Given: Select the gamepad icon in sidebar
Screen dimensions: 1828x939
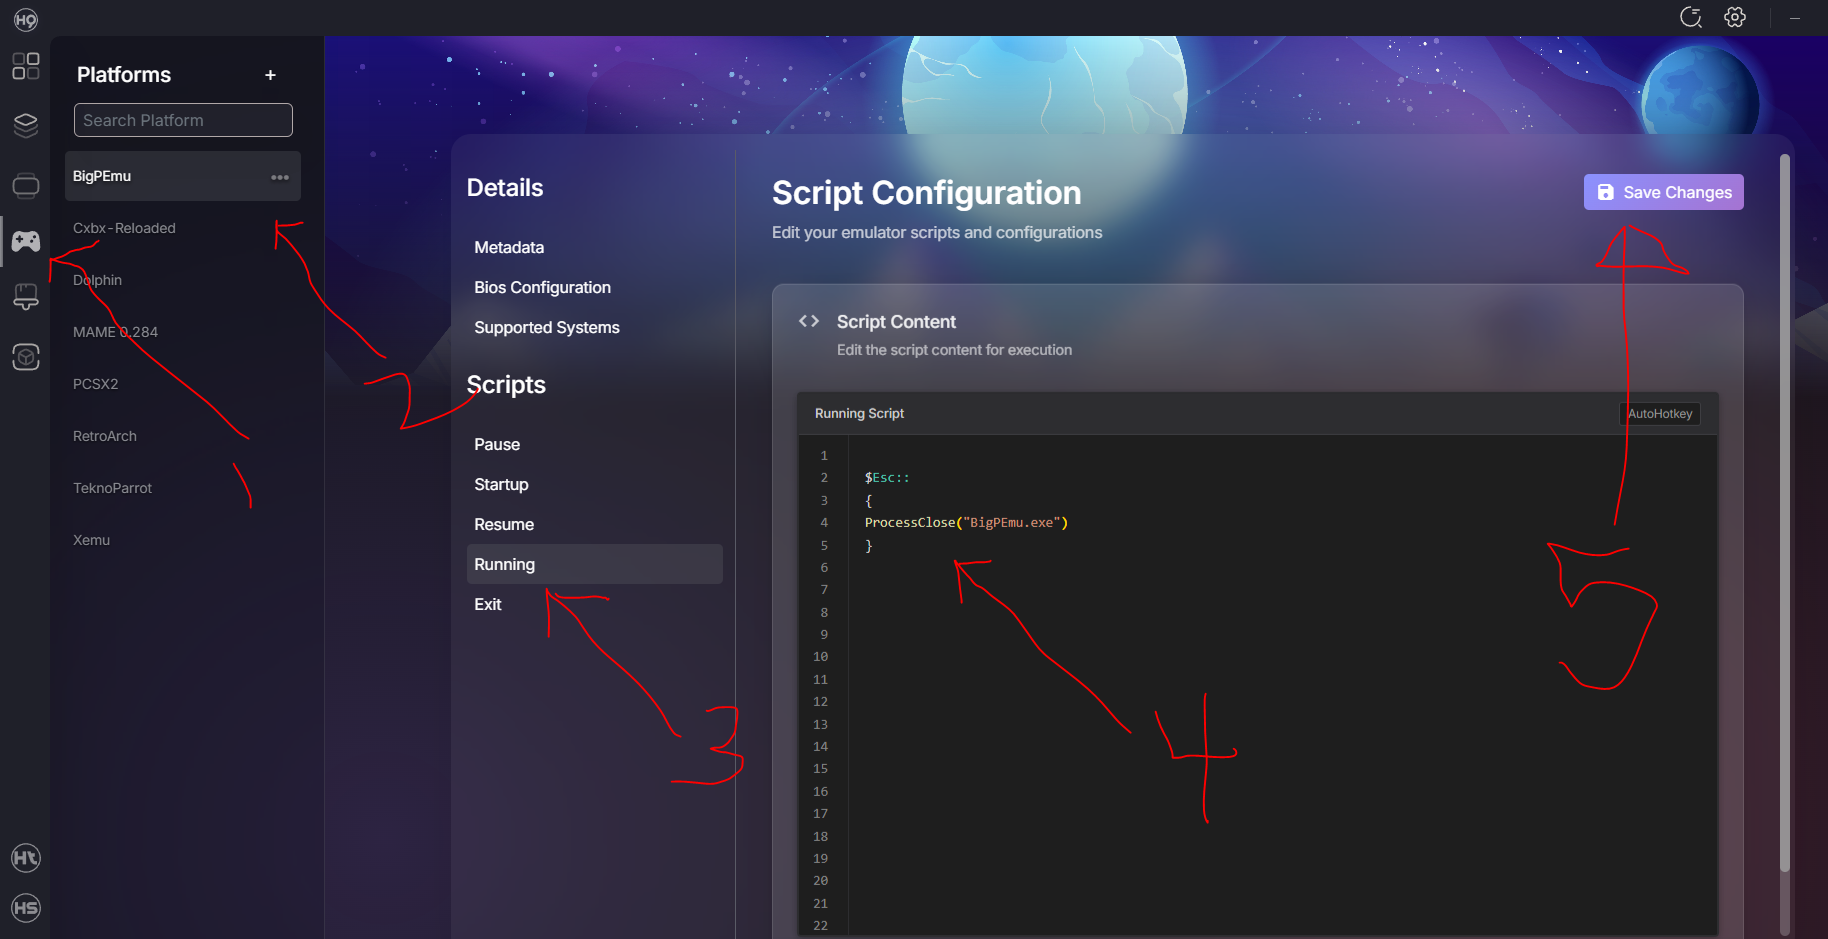Looking at the screenshot, I should [x=26, y=241].
